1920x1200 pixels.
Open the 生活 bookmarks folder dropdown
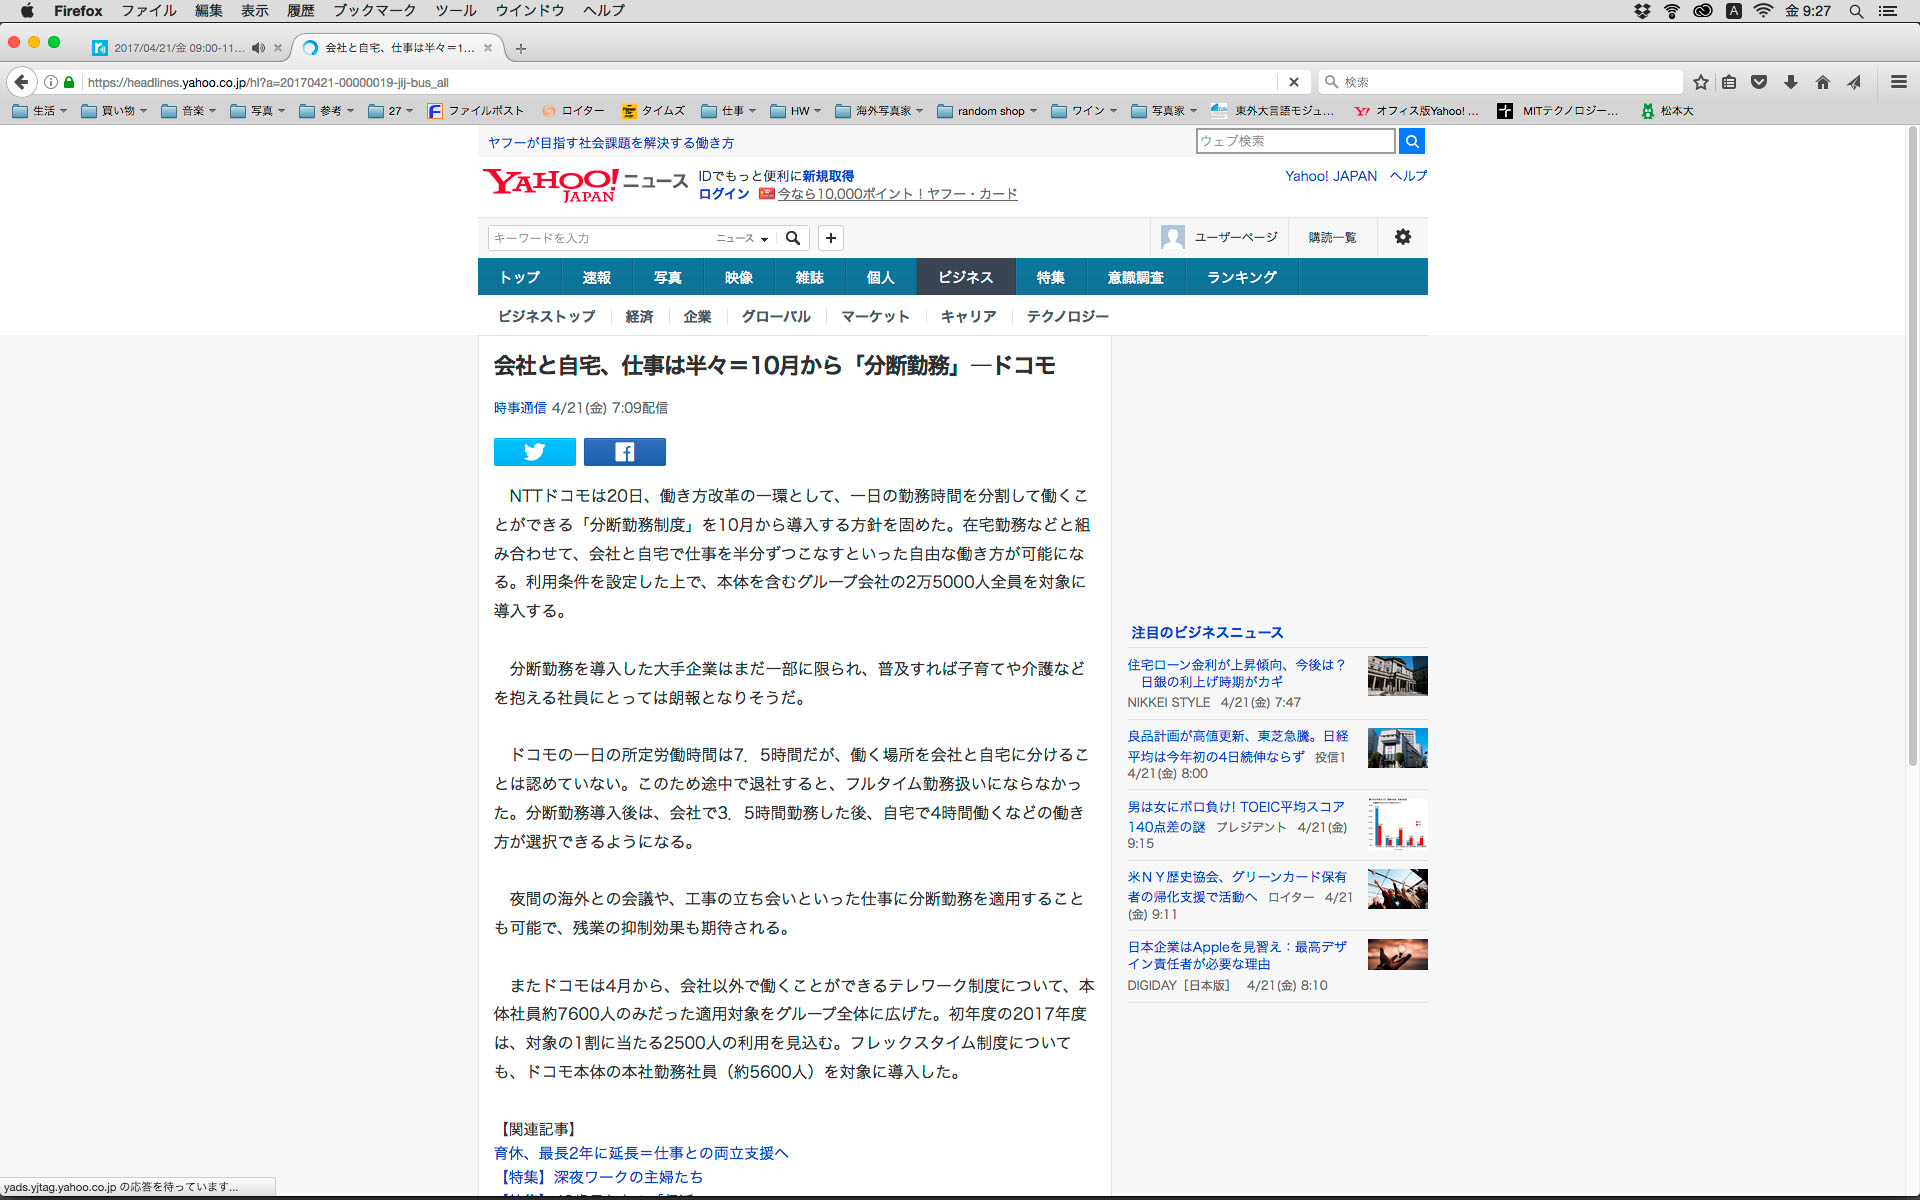pos(40,111)
